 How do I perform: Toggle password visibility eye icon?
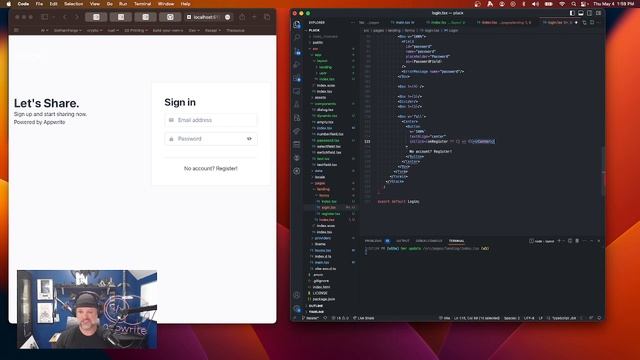click(x=249, y=139)
